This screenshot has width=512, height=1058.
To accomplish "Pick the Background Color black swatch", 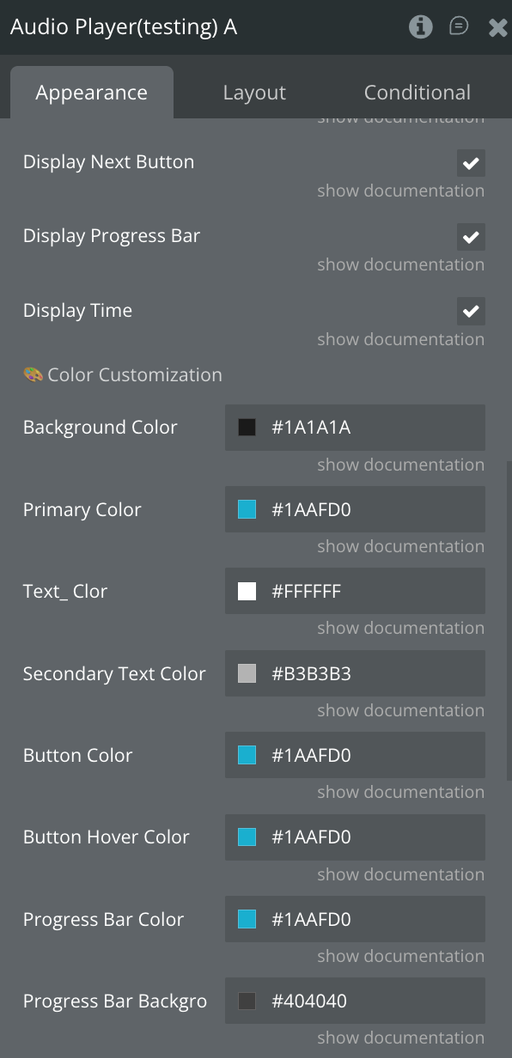I will (247, 427).
